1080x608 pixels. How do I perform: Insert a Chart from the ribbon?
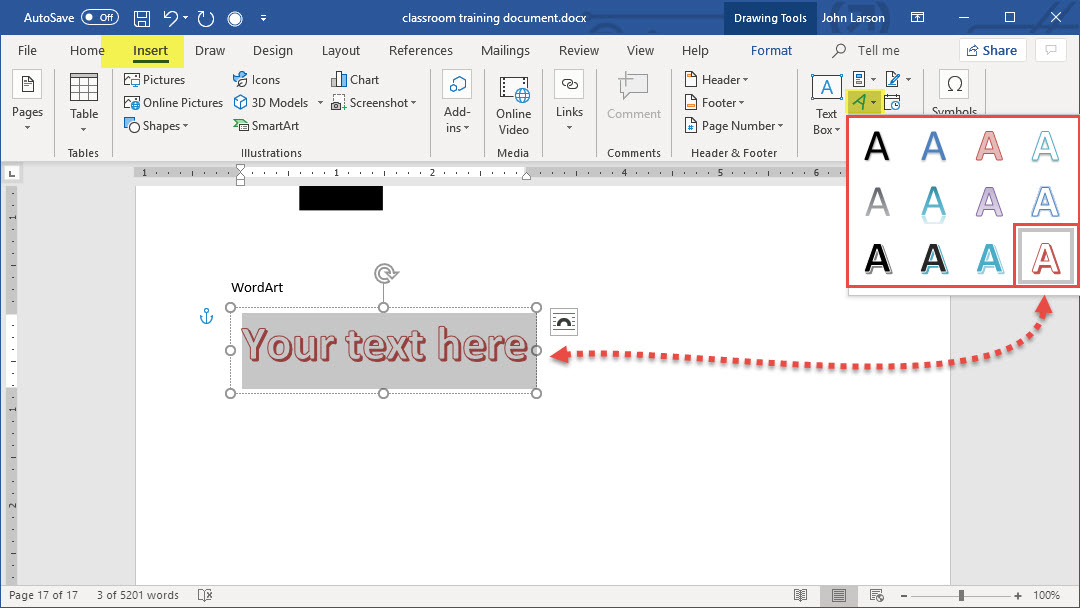point(355,80)
